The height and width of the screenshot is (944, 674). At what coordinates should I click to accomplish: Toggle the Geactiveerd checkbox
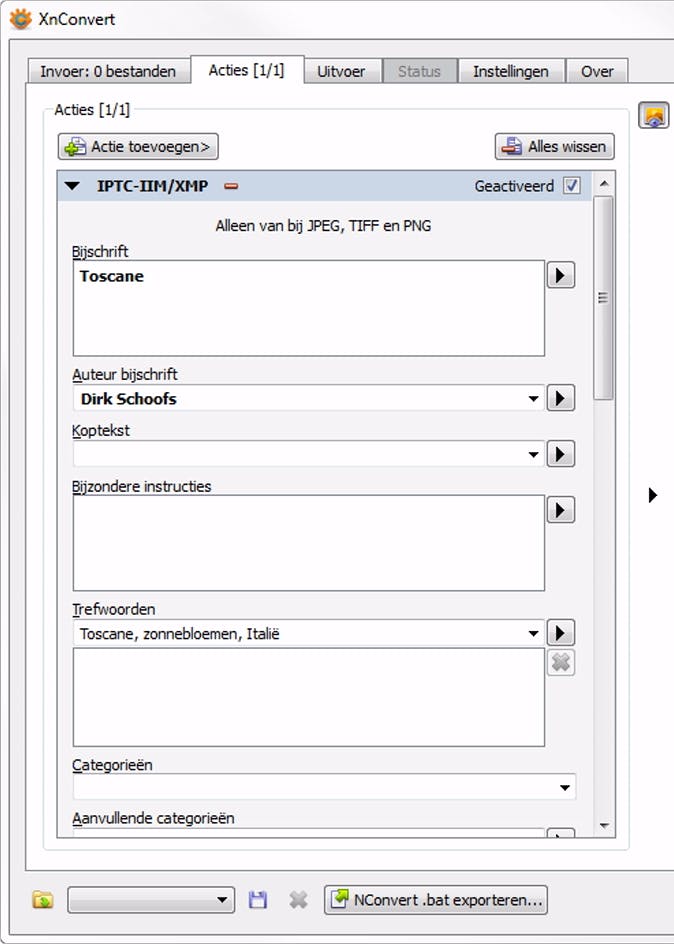[571, 186]
